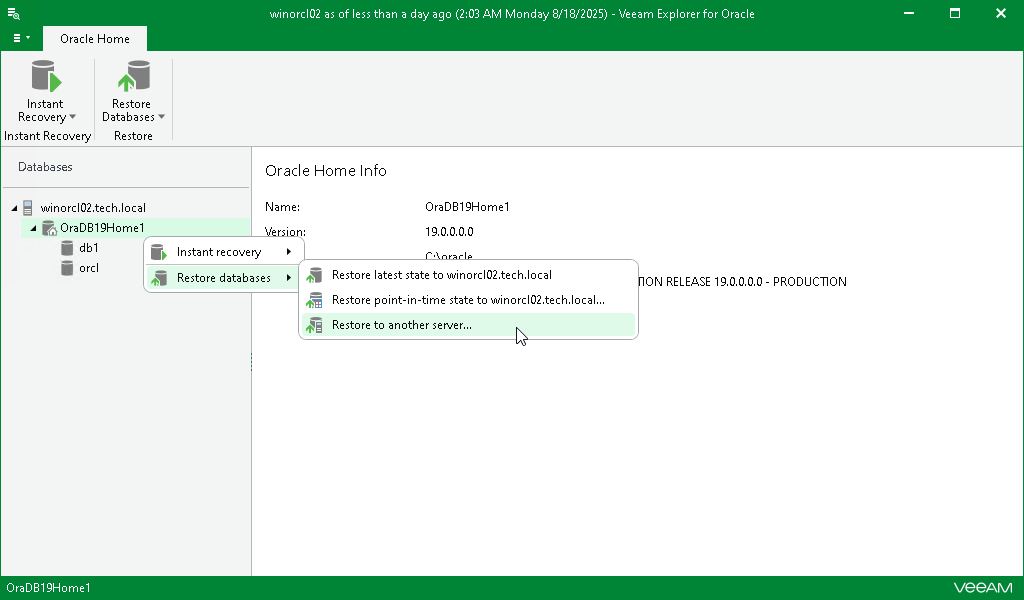Click the OraDB19Home1 home icon
1024x600 pixels.
point(48,227)
